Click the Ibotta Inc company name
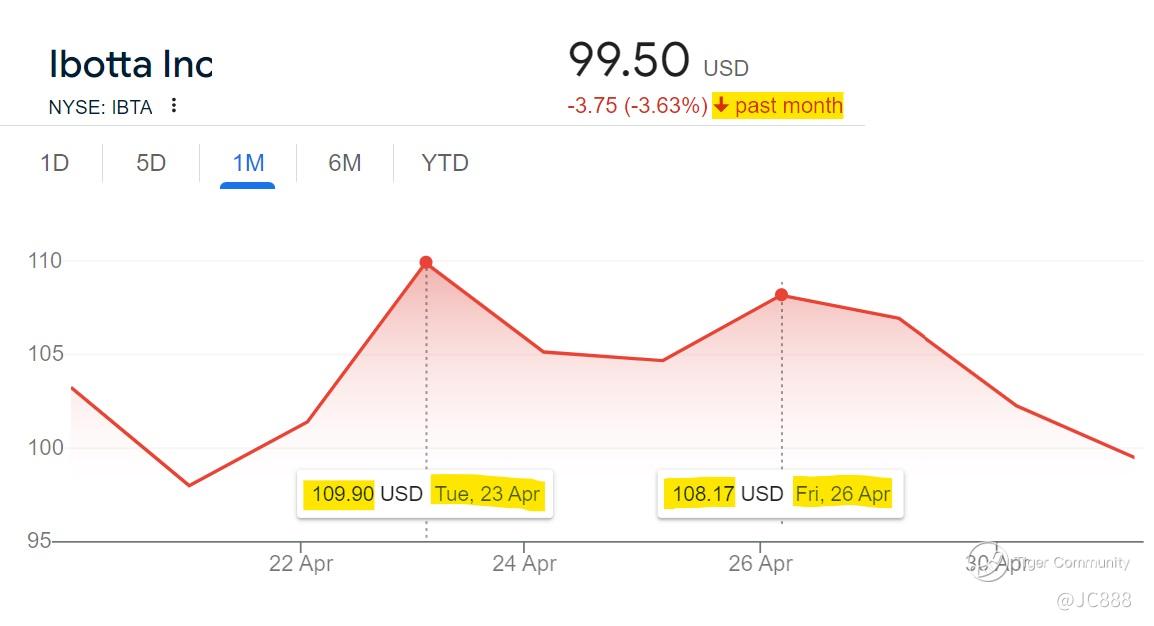1154x626 pixels. click(131, 64)
